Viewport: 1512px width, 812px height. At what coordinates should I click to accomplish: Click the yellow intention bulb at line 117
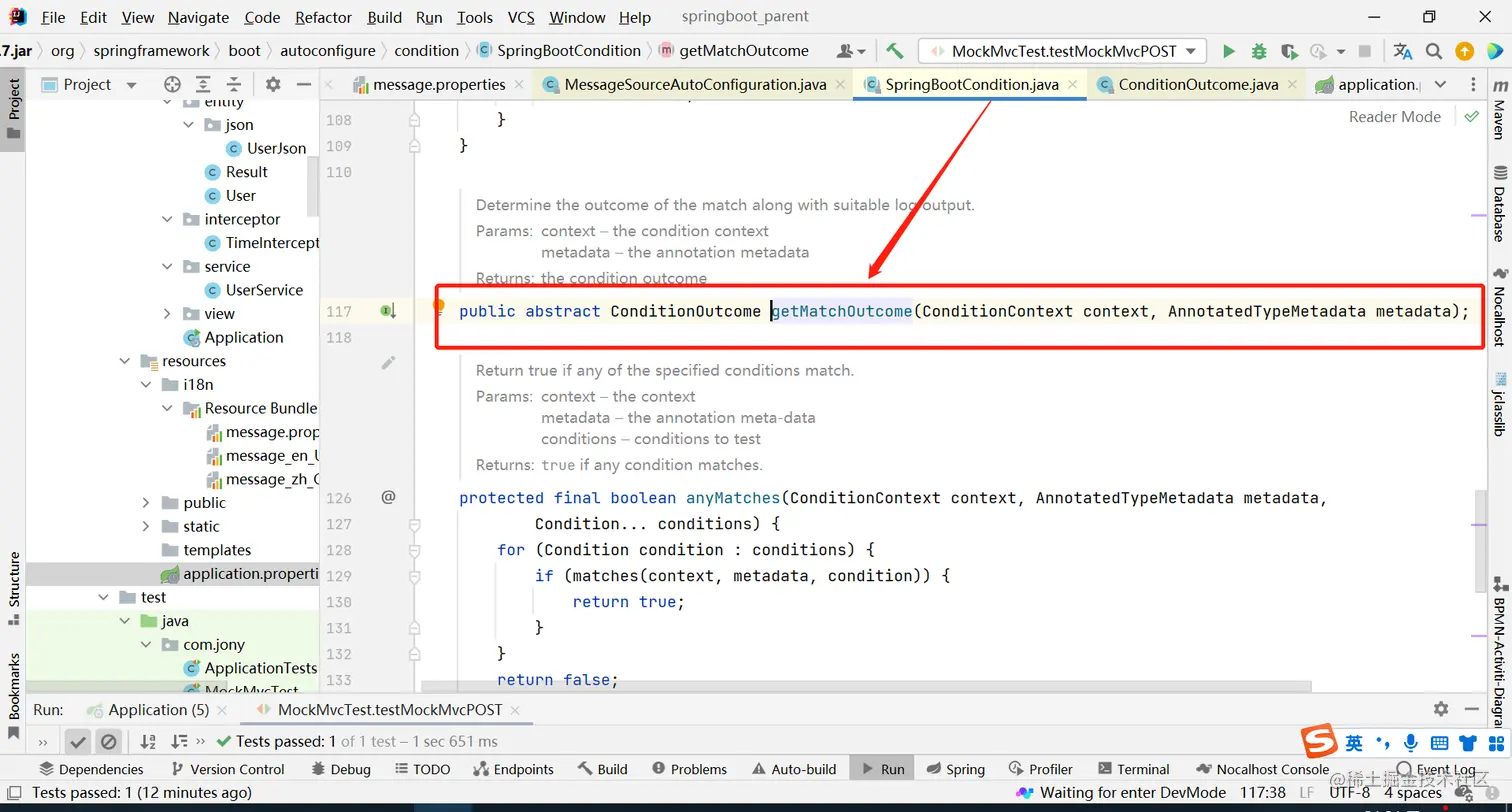point(438,308)
